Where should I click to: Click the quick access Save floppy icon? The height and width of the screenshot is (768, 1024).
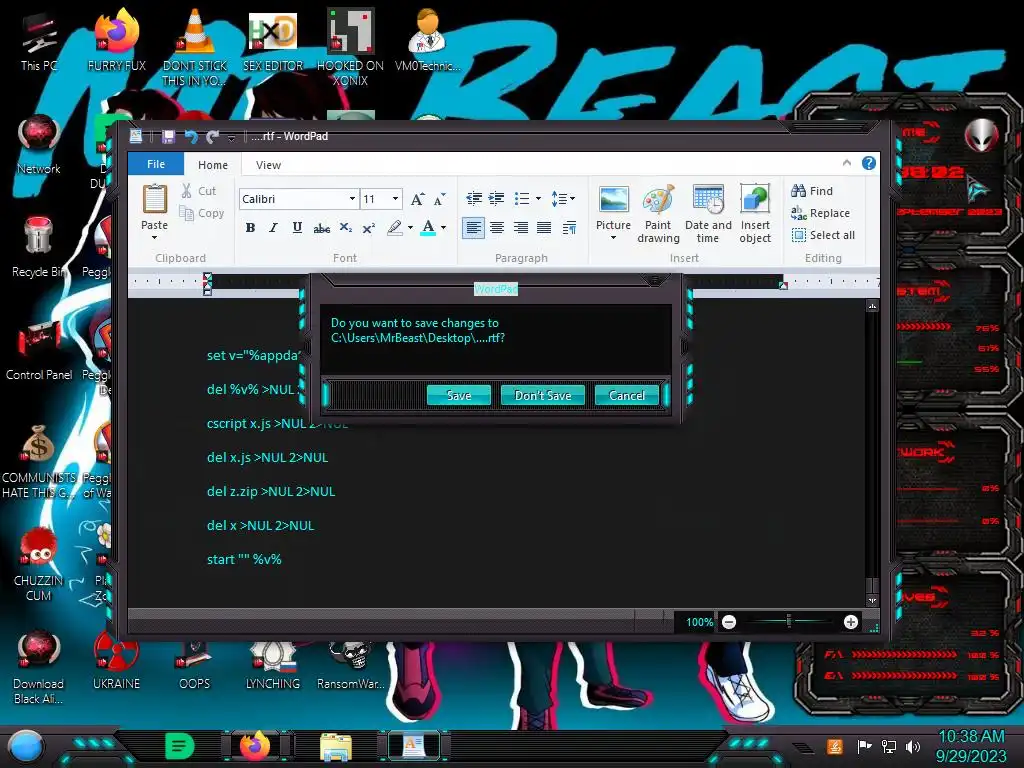[x=168, y=136]
